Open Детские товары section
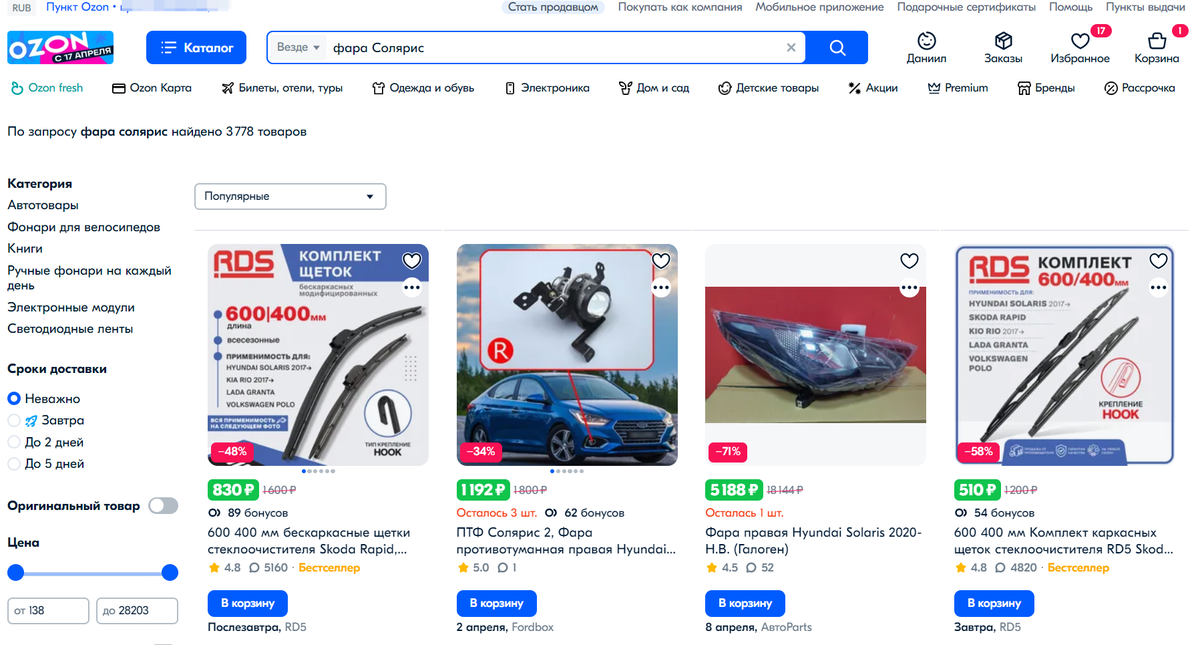Screen dimensions: 1200x645 [769, 88]
